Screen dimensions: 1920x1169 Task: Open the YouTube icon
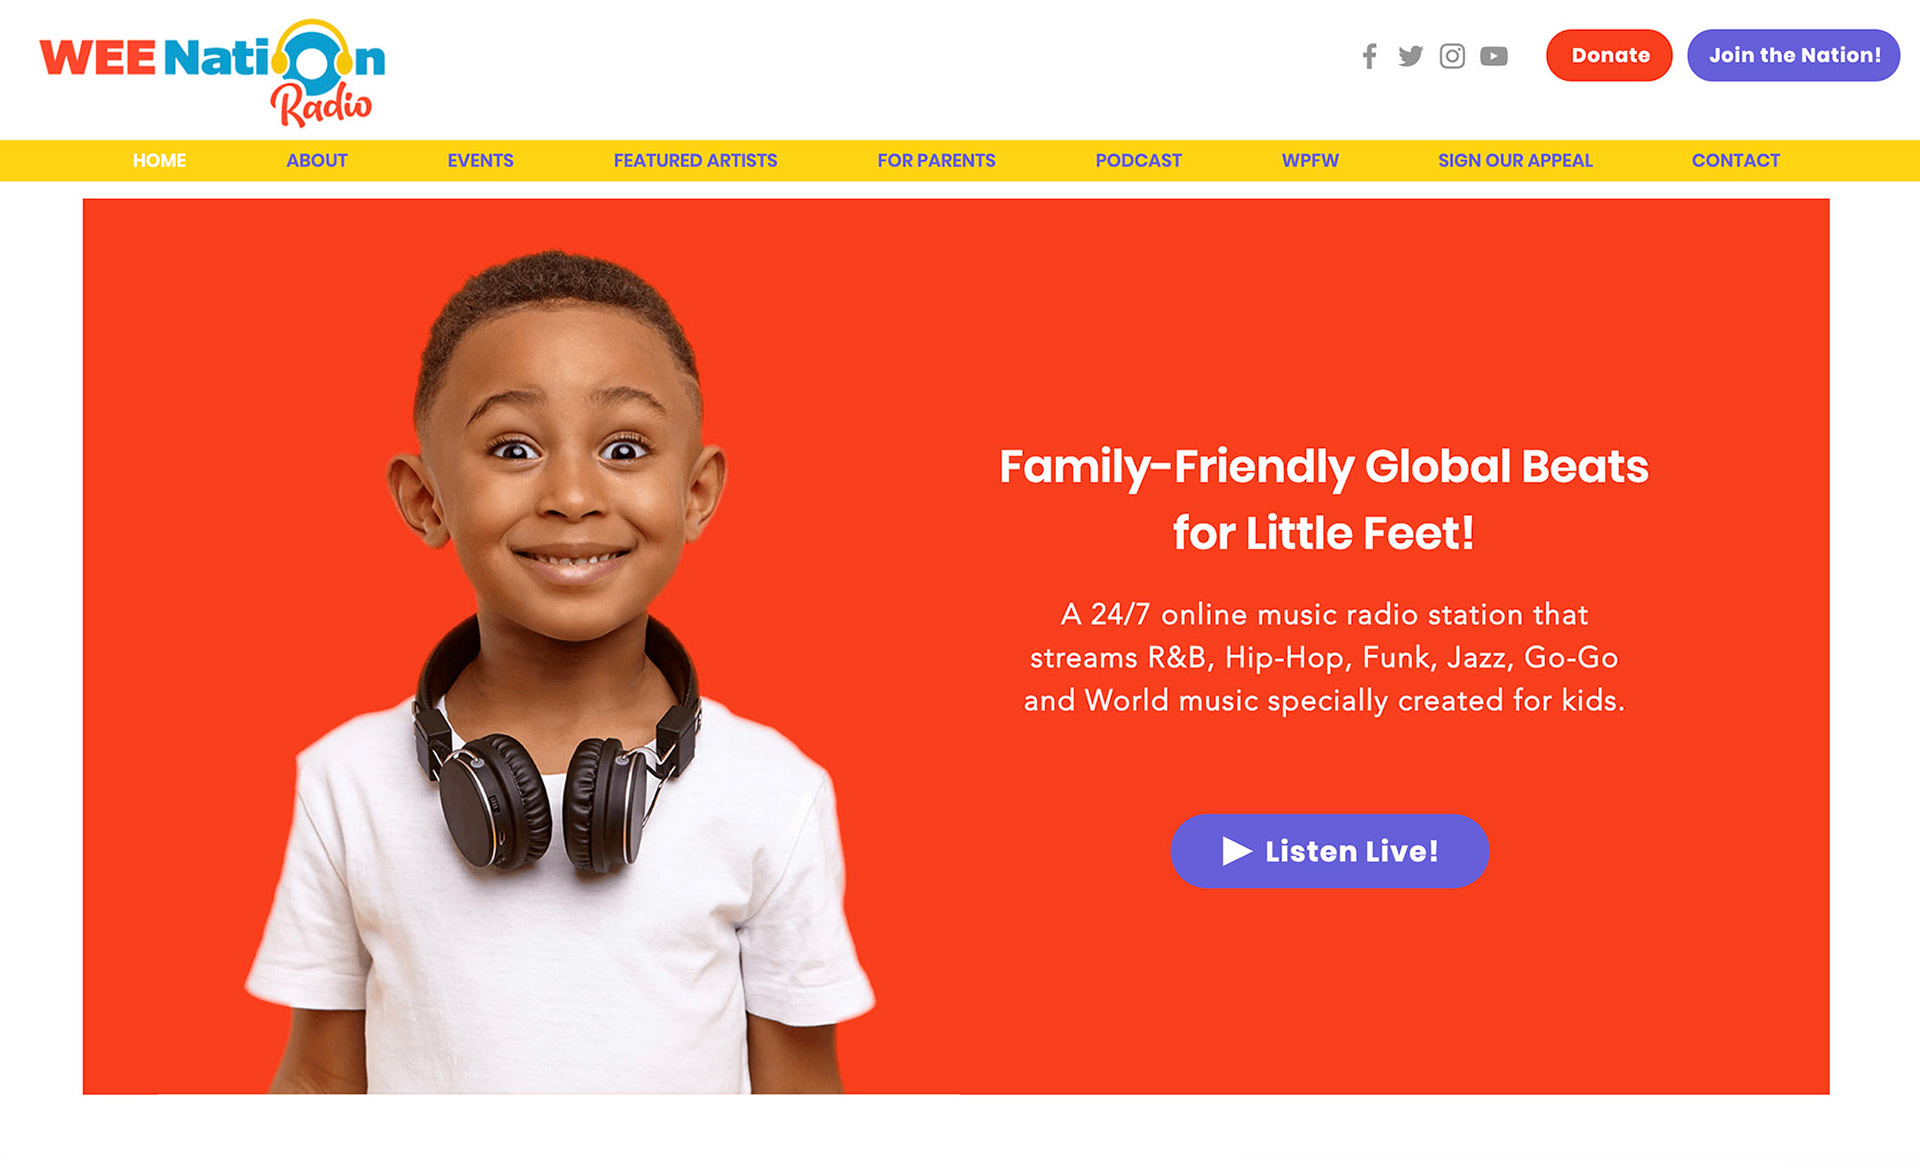pyautogui.click(x=1494, y=56)
